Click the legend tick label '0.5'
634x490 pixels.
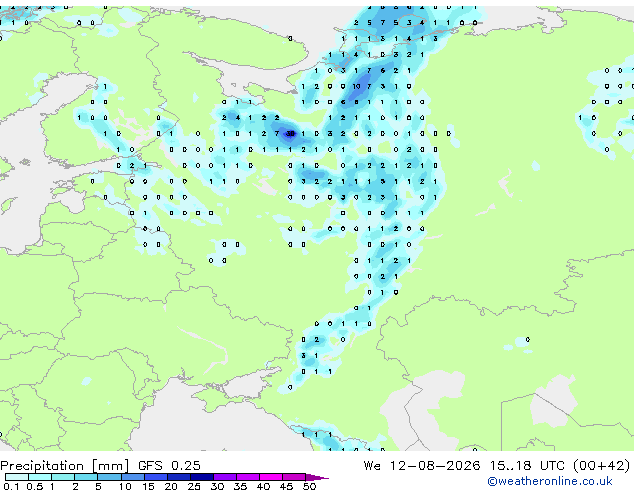(x=34, y=486)
